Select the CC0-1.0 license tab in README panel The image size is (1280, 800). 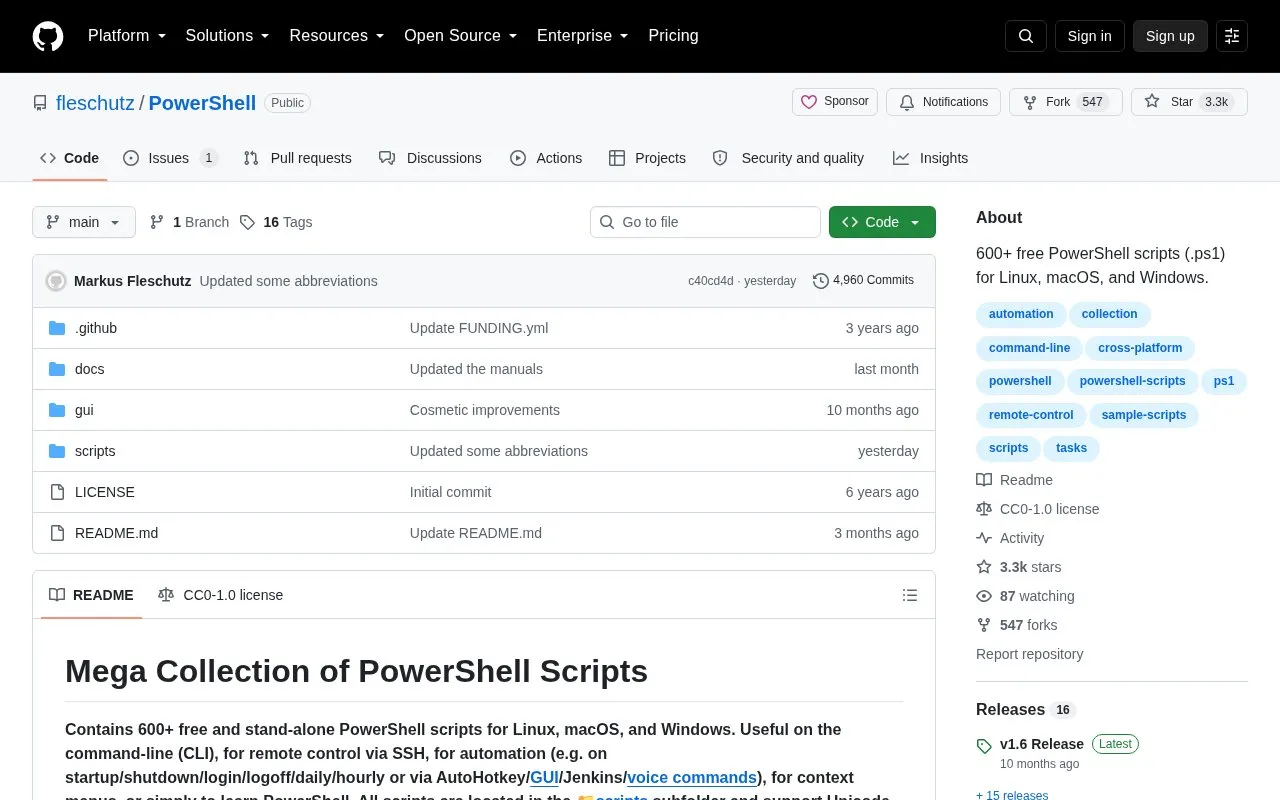pyautogui.click(x=221, y=595)
